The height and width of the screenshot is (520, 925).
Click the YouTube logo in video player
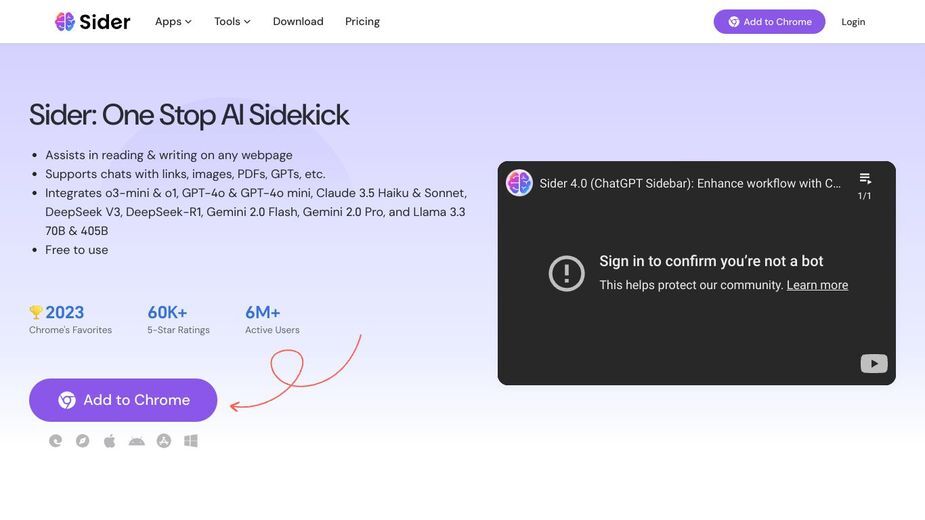874,364
